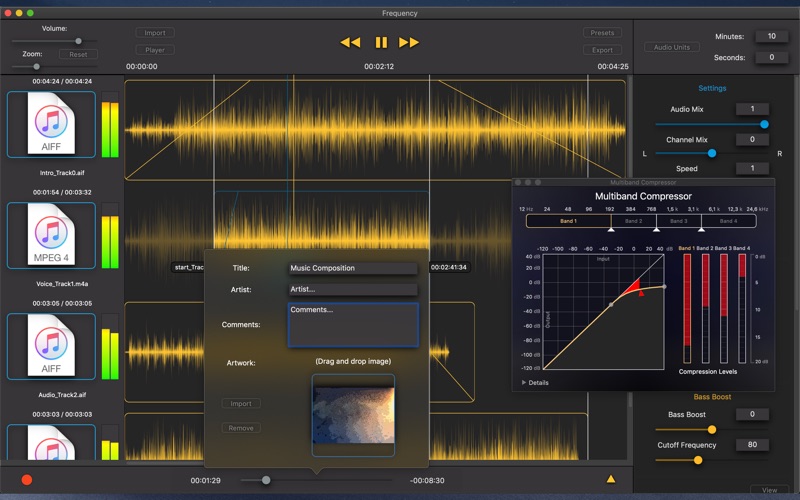Click the yellow triangle icon at bottom

pyautogui.click(x=611, y=479)
